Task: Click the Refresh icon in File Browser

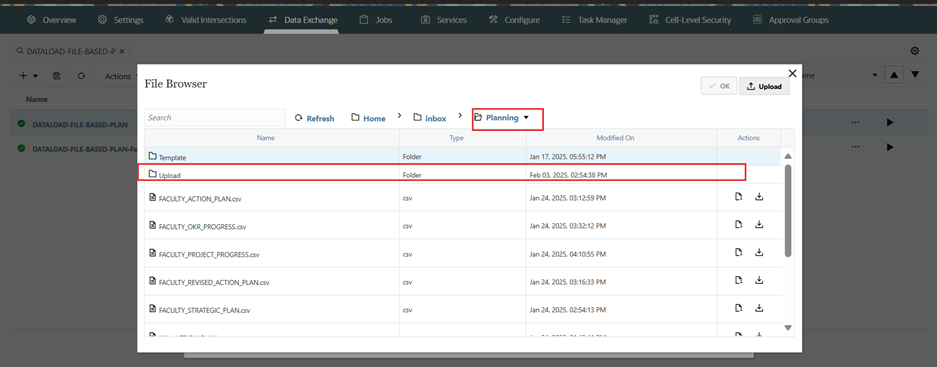Action: [x=299, y=118]
